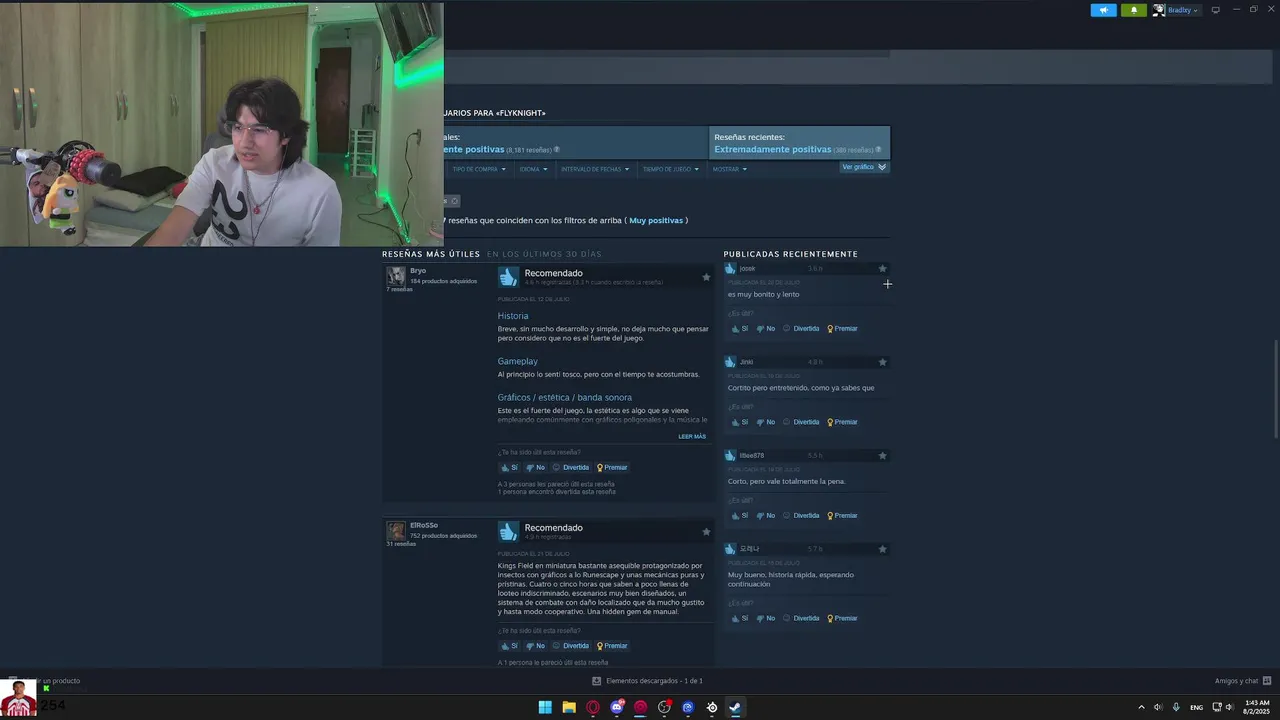Click the star icon on ElRoSSo's review

pos(706,532)
